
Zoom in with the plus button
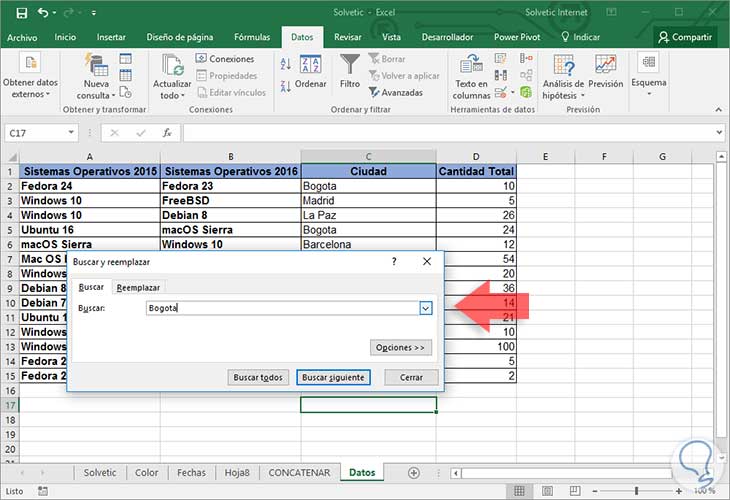tap(679, 491)
